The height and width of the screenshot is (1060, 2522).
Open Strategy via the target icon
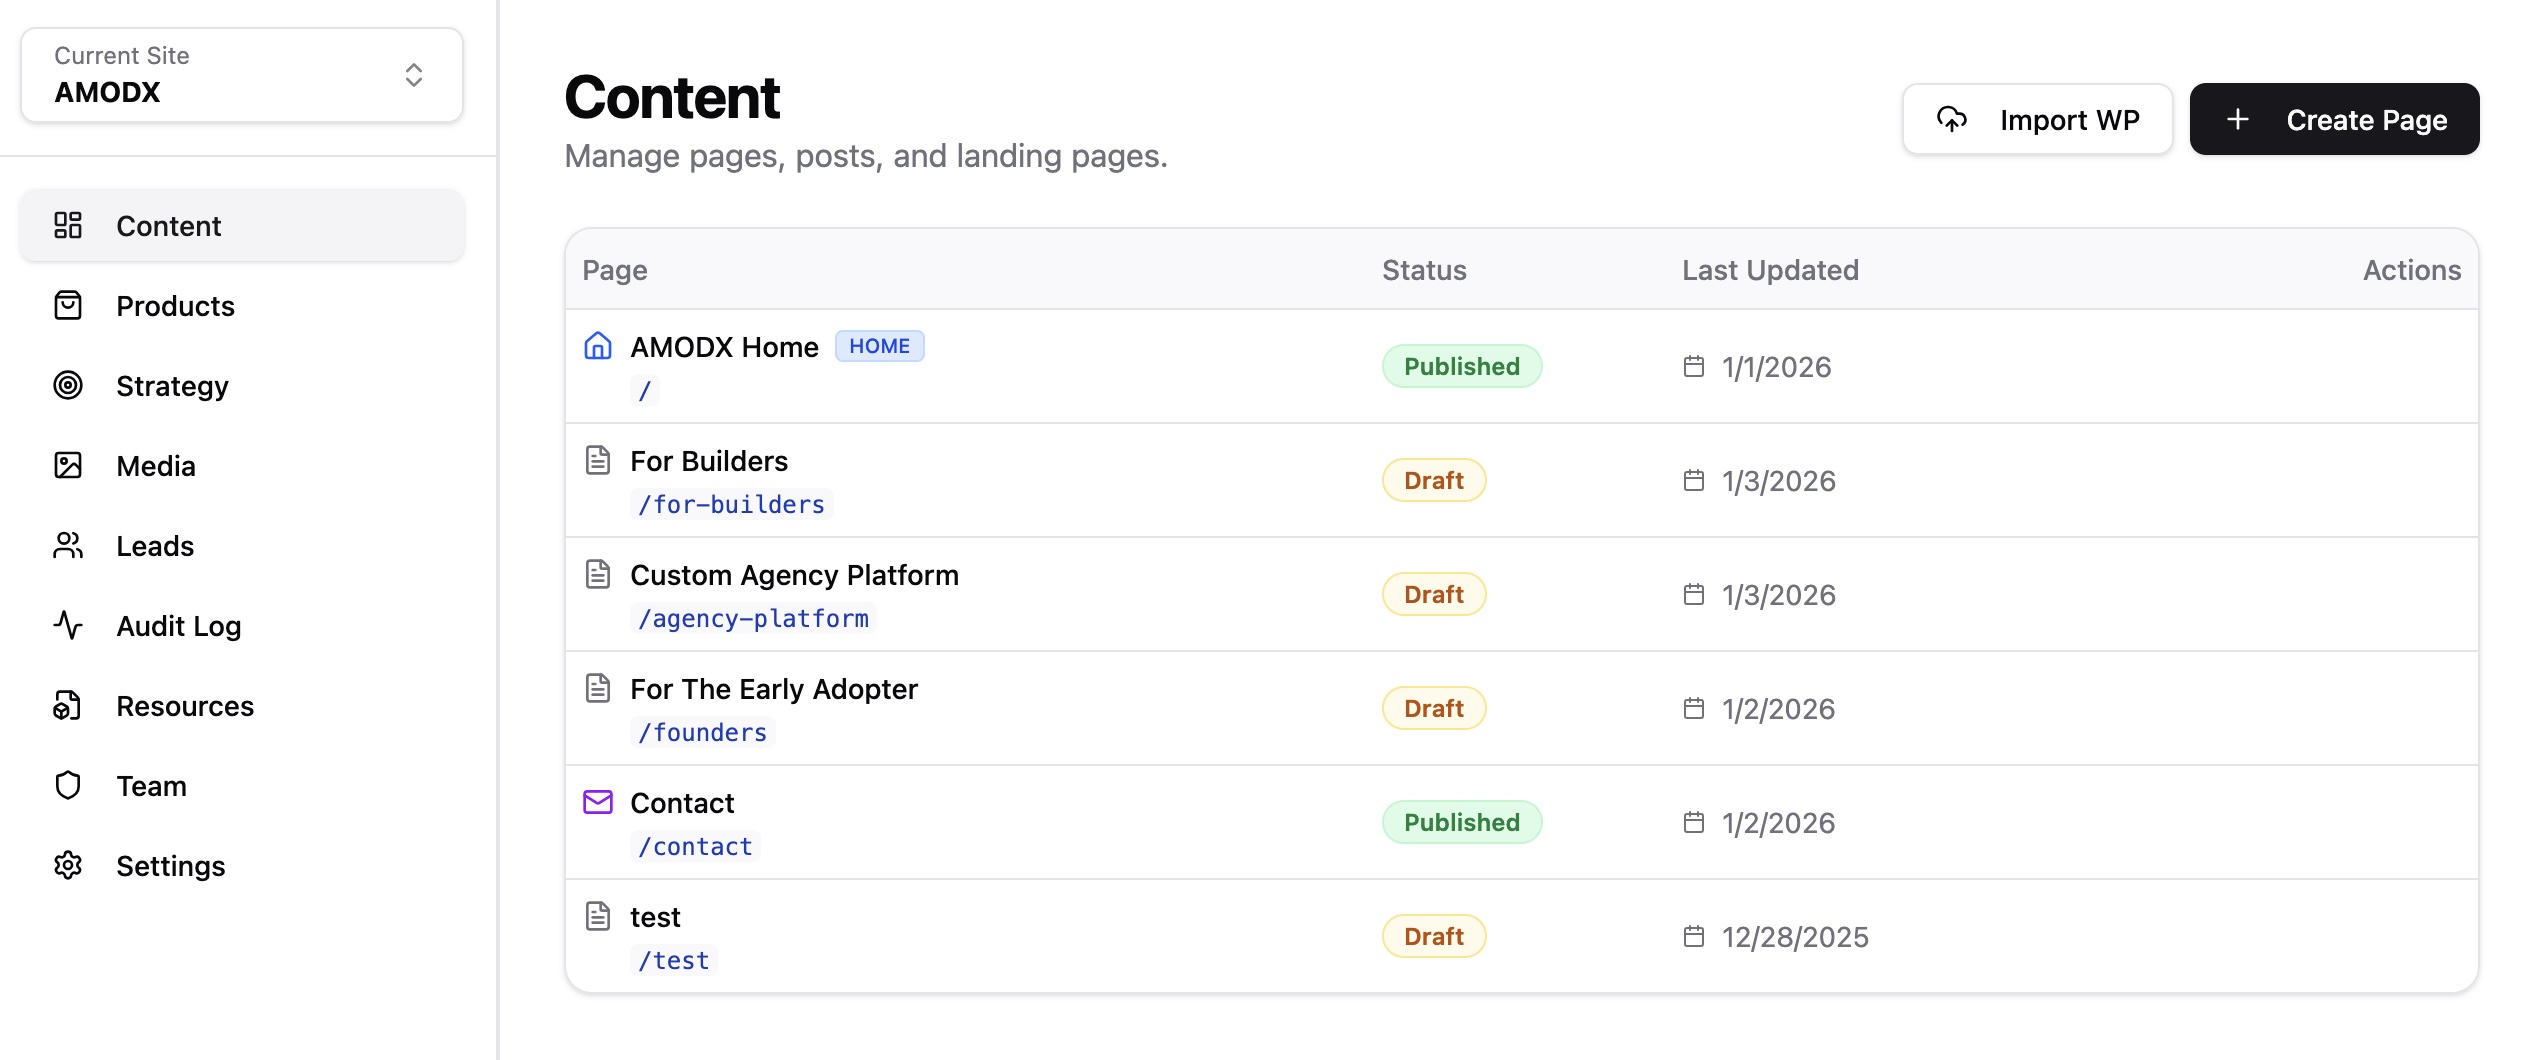click(x=68, y=386)
